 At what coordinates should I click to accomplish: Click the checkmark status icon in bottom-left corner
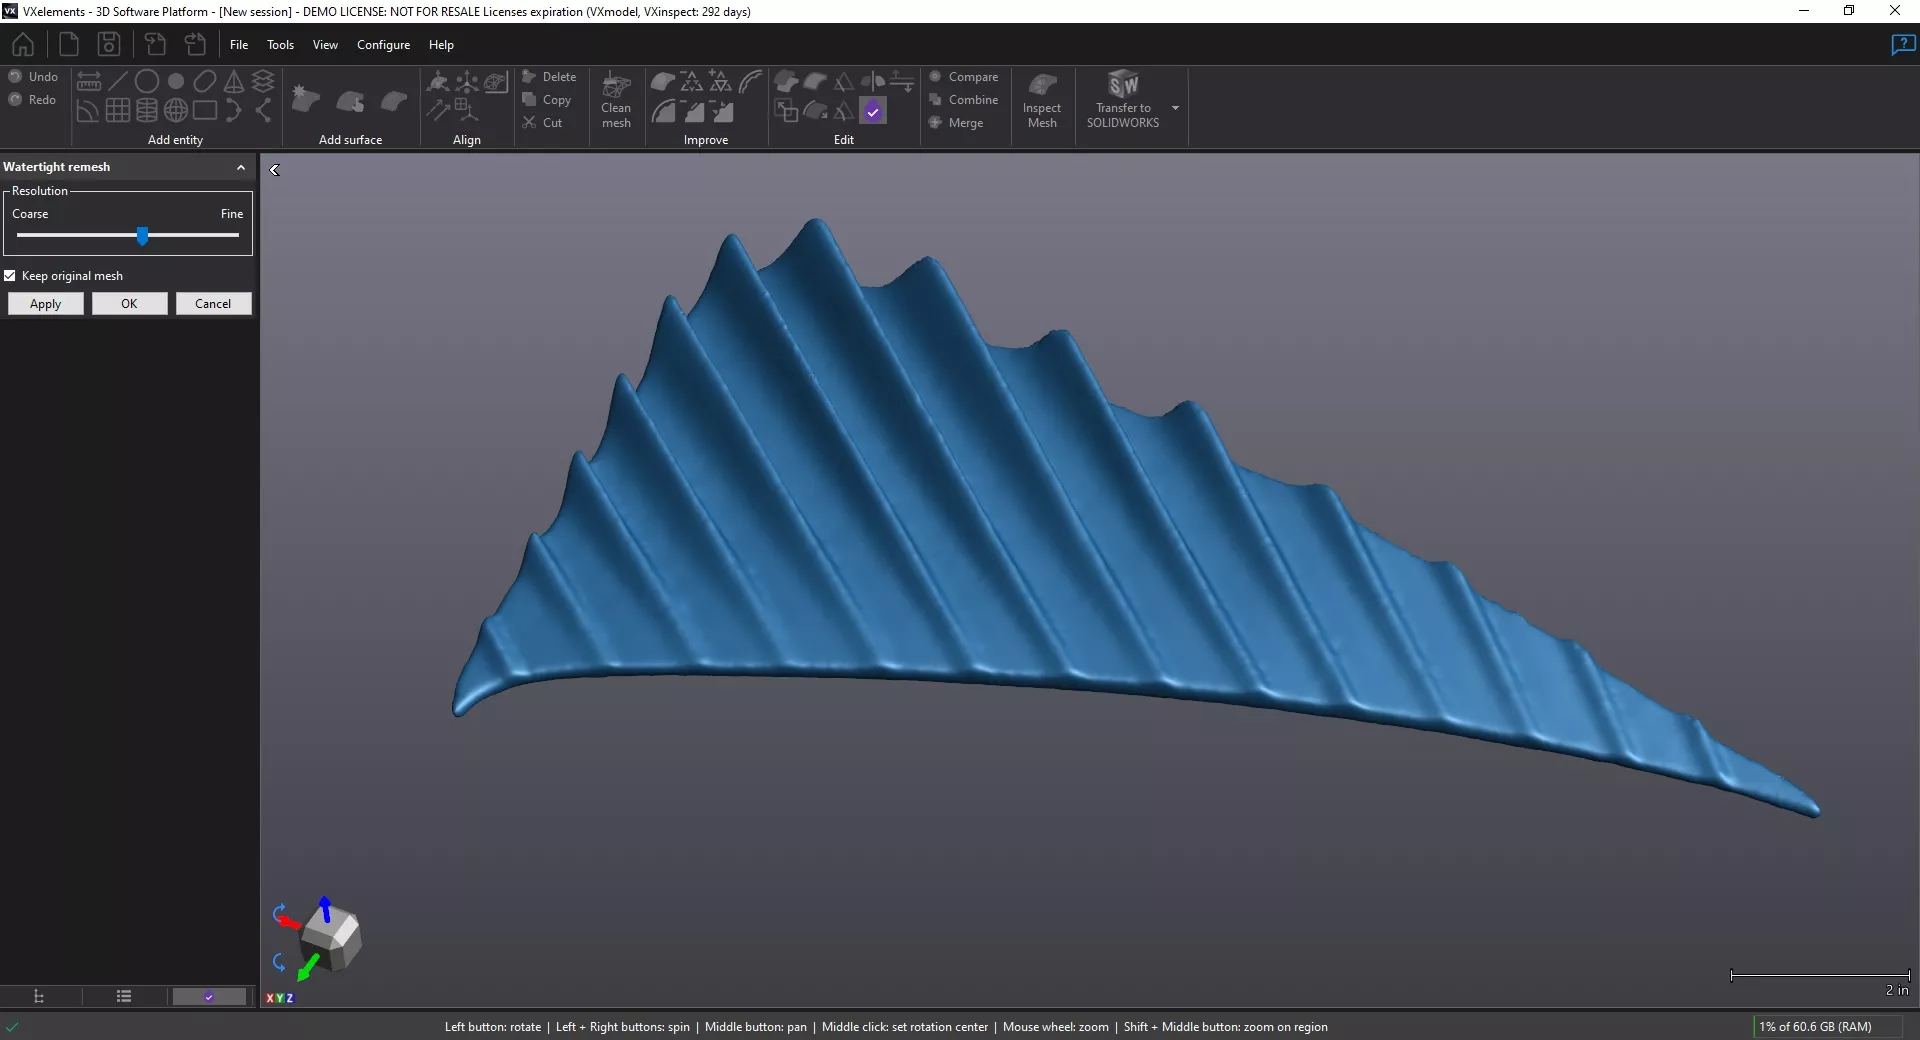(13, 1026)
